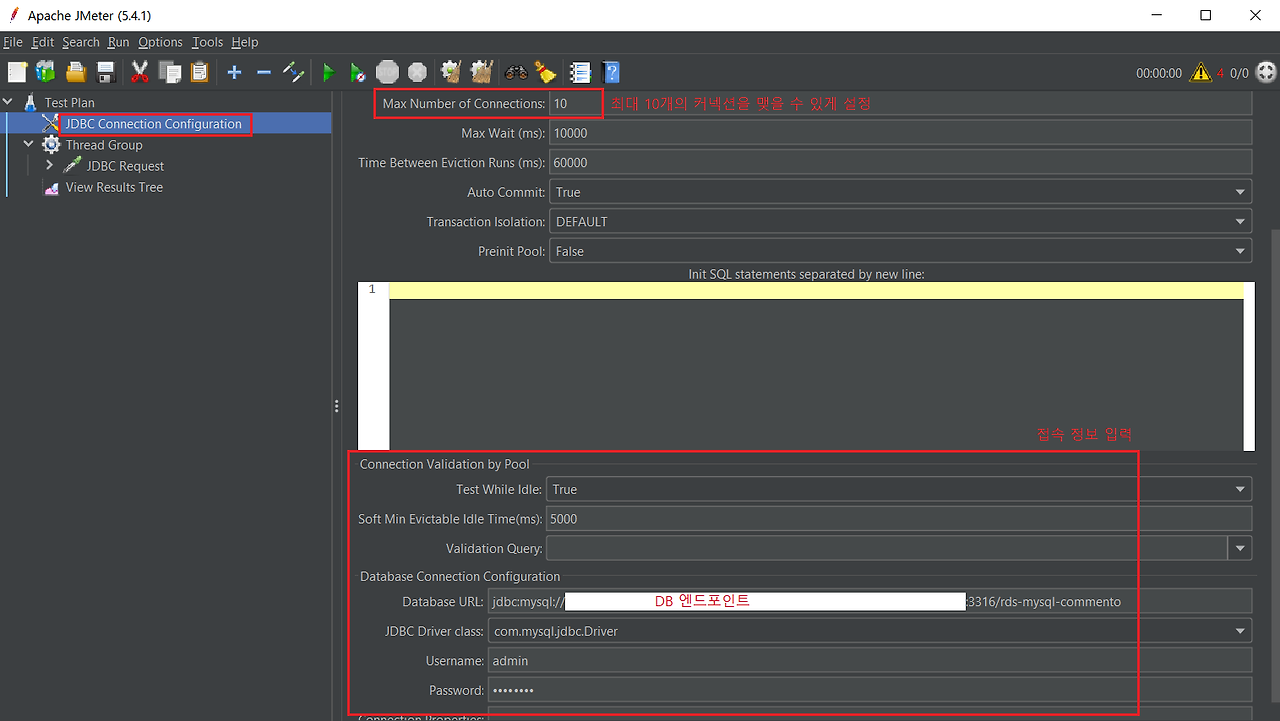Viewport: 1280px width, 721px height.
Task: Click the Password field
Action: (x=870, y=690)
